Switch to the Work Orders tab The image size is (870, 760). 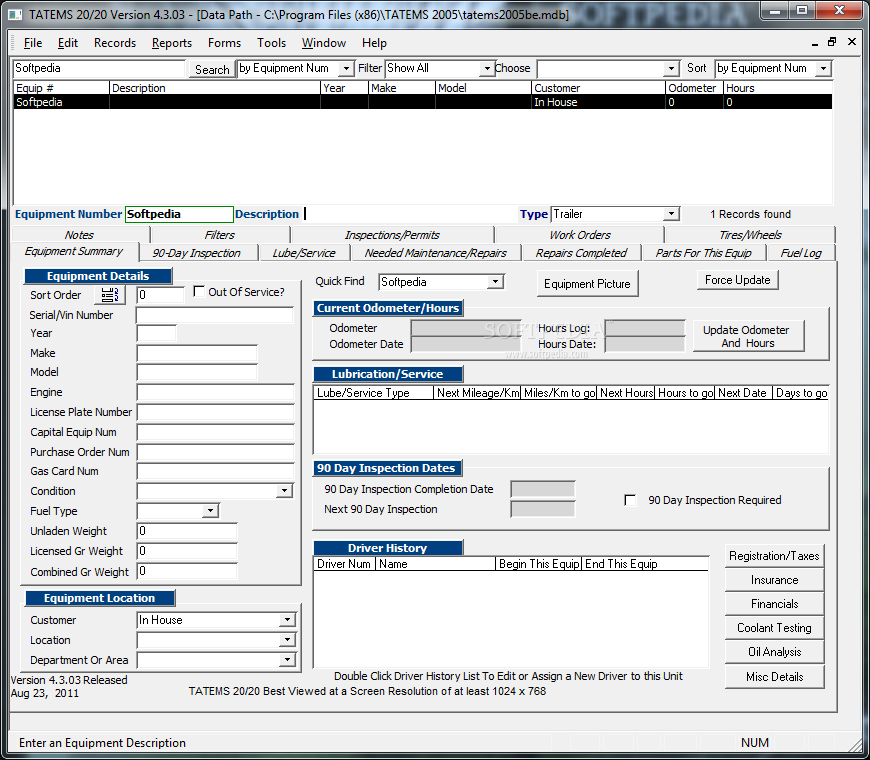pos(578,234)
